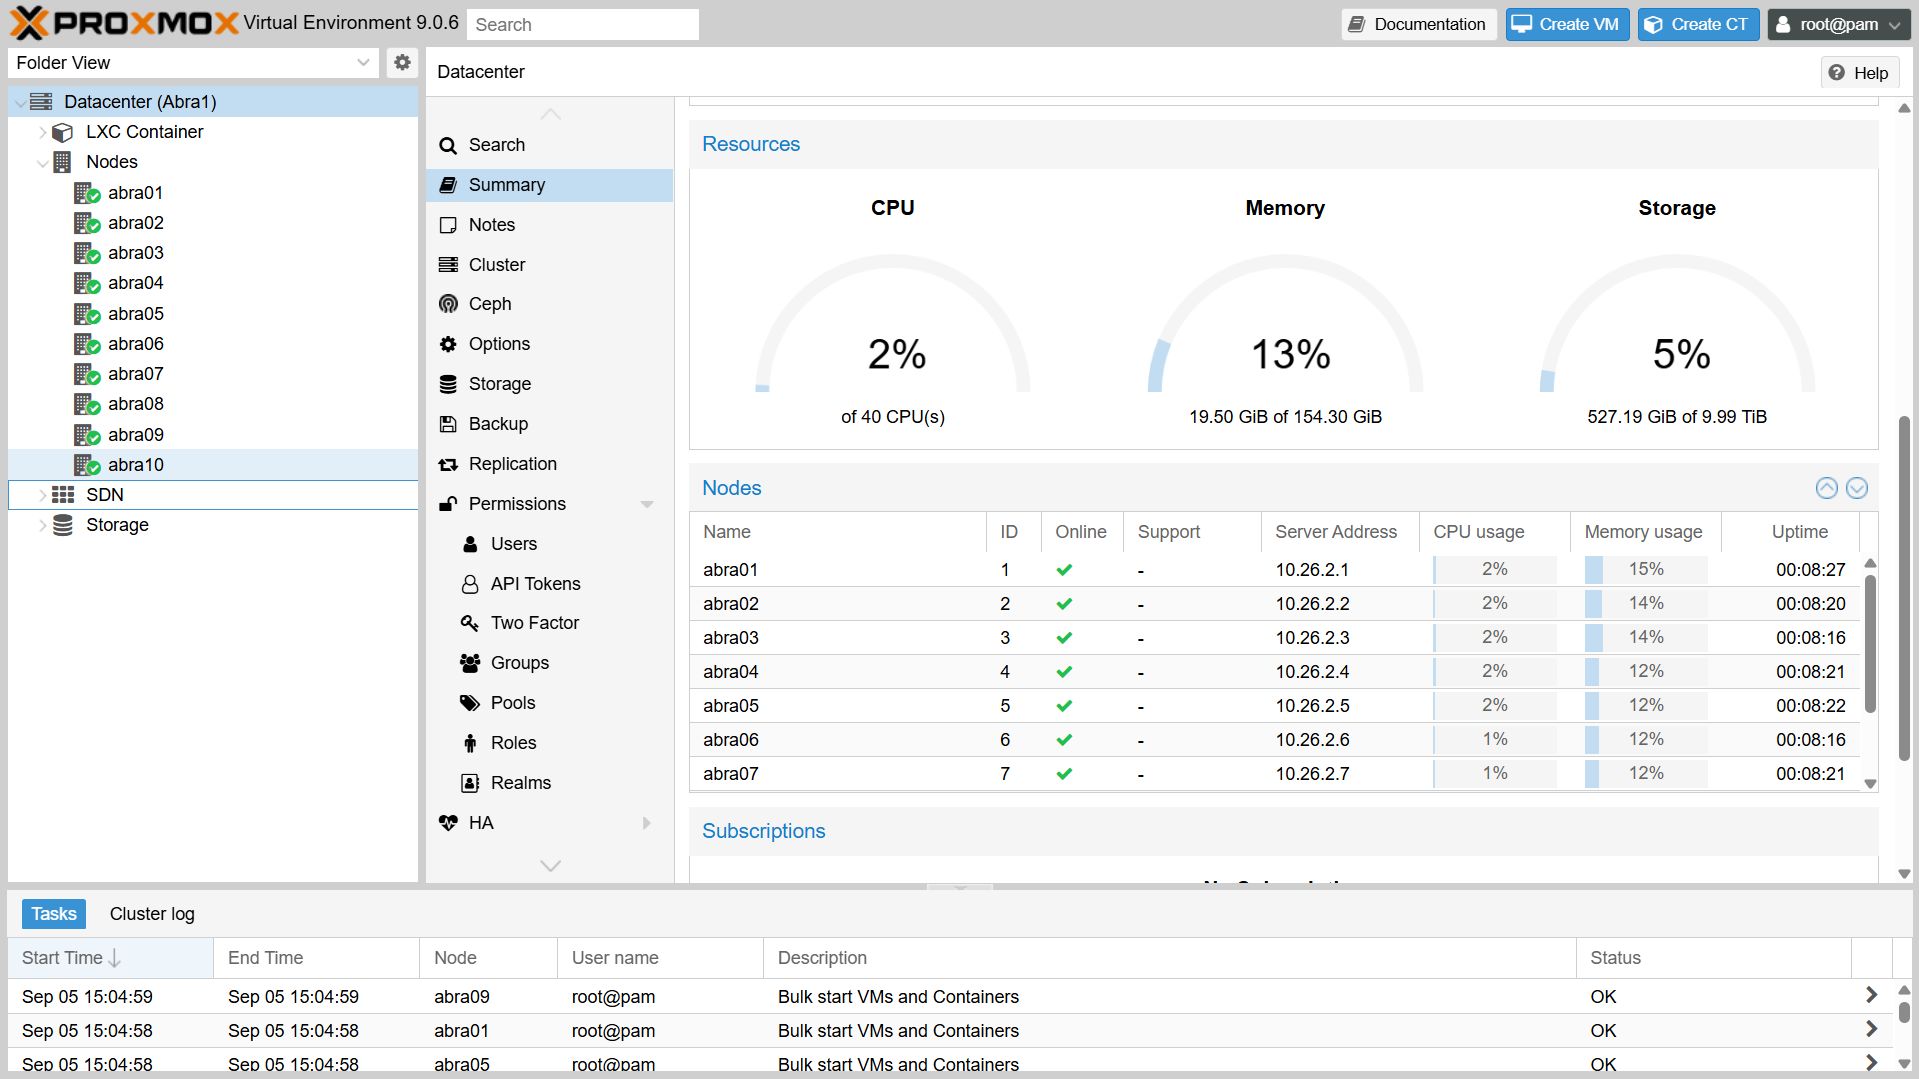Click the Realms address book icon

pyautogui.click(x=469, y=783)
